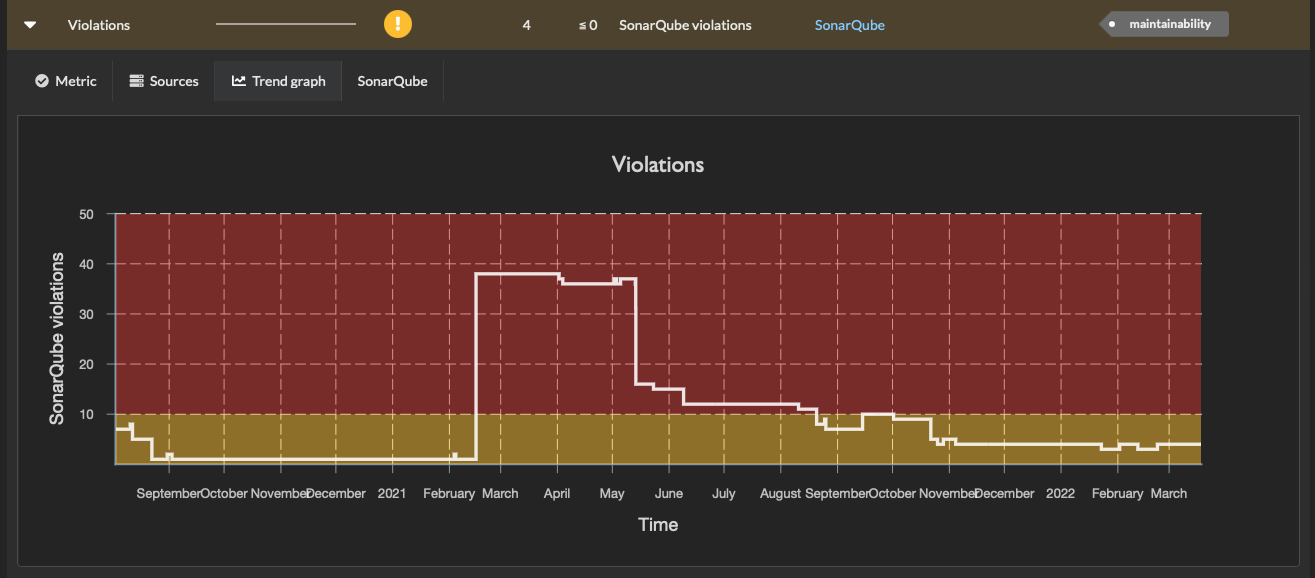Open the Sources tab
Image resolution: width=1315 pixels, height=578 pixels.
[x=164, y=81]
